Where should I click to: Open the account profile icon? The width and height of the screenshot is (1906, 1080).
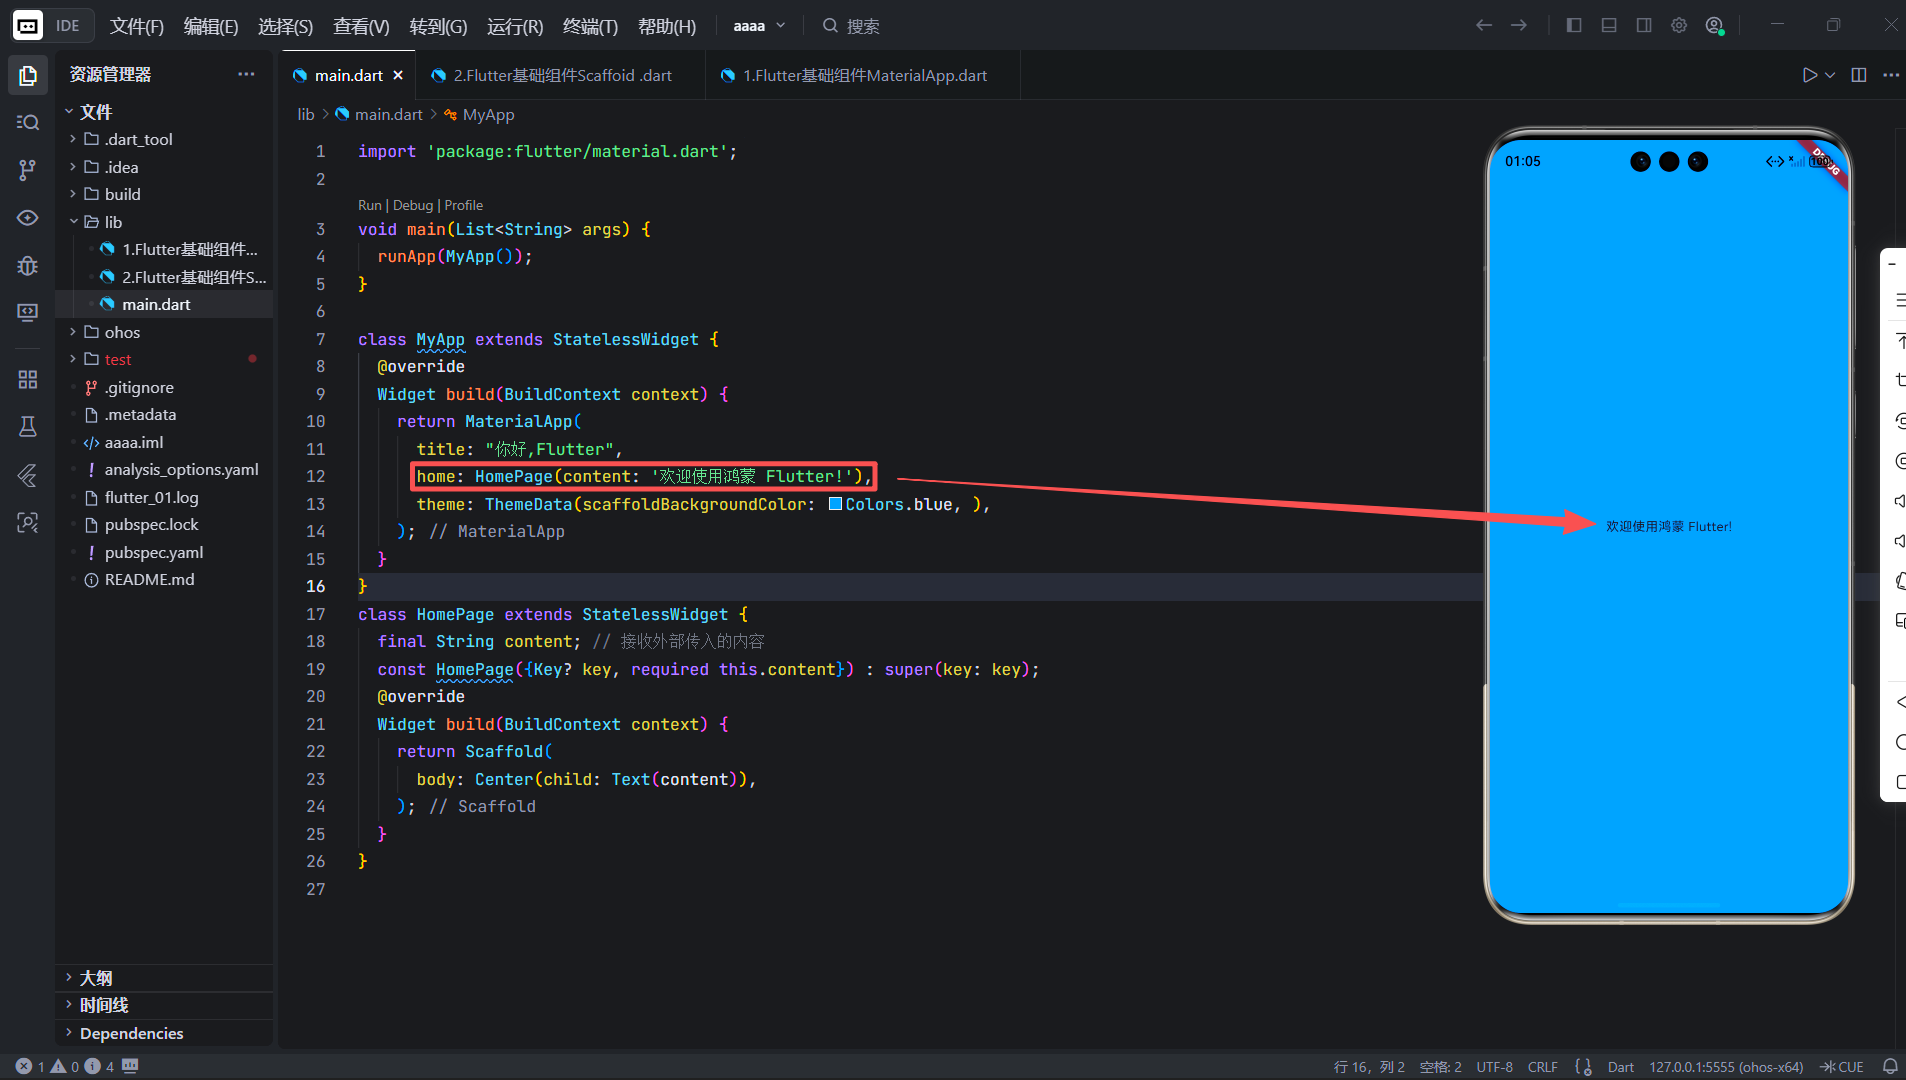pos(1715,25)
